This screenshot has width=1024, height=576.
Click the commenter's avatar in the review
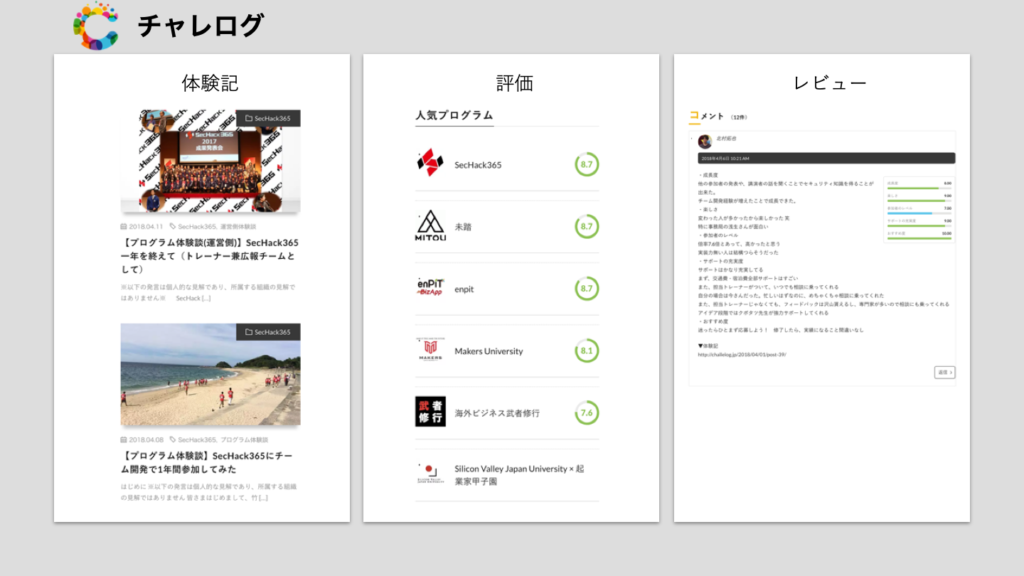704,142
